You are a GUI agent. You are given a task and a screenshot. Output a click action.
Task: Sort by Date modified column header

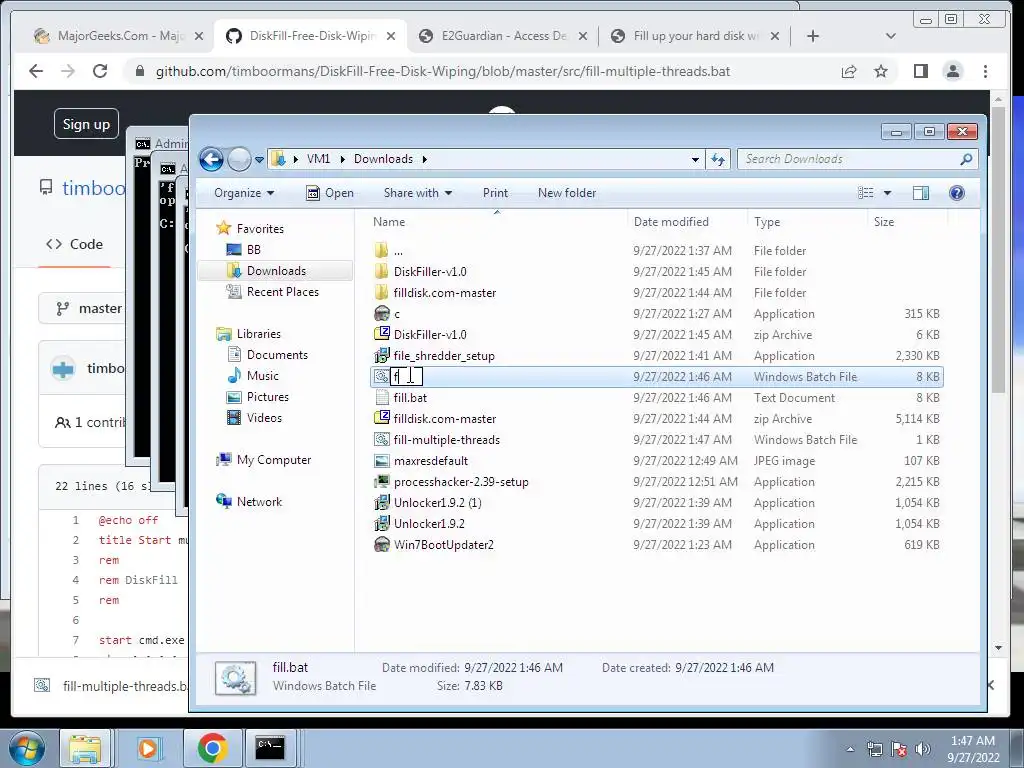pos(671,222)
